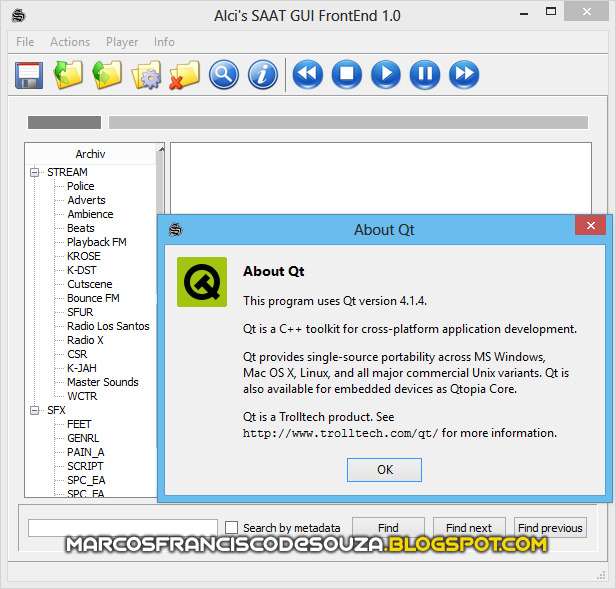Click the window resize grip corner

[601, 575]
